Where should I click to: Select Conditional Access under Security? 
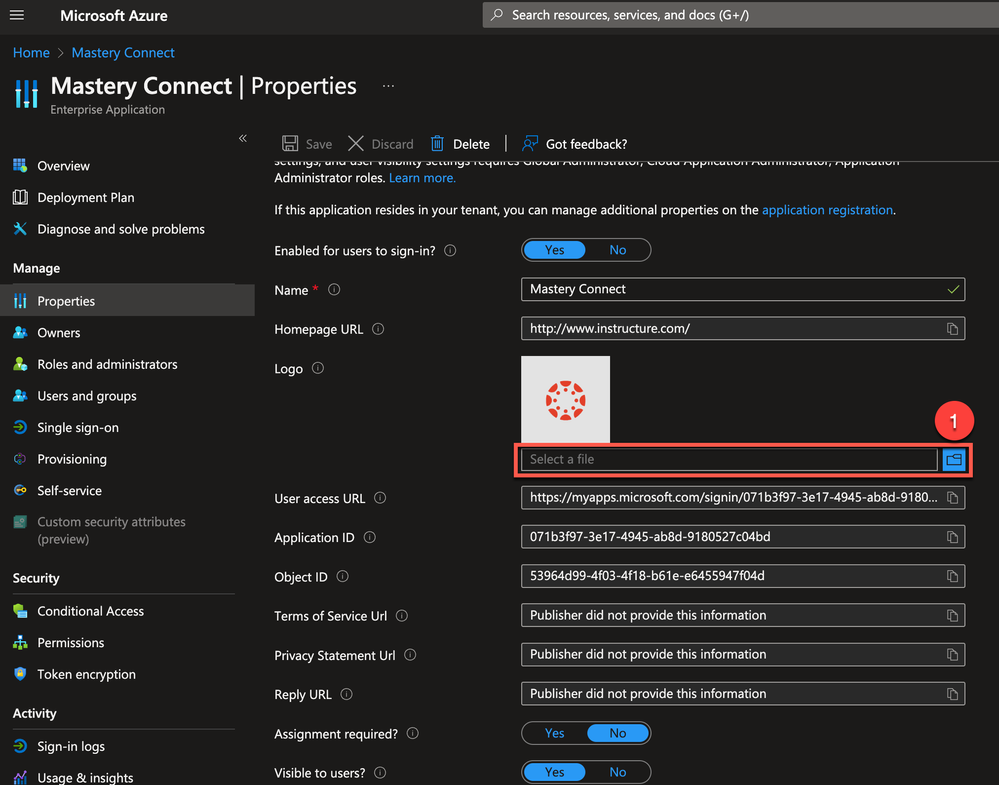(x=90, y=611)
